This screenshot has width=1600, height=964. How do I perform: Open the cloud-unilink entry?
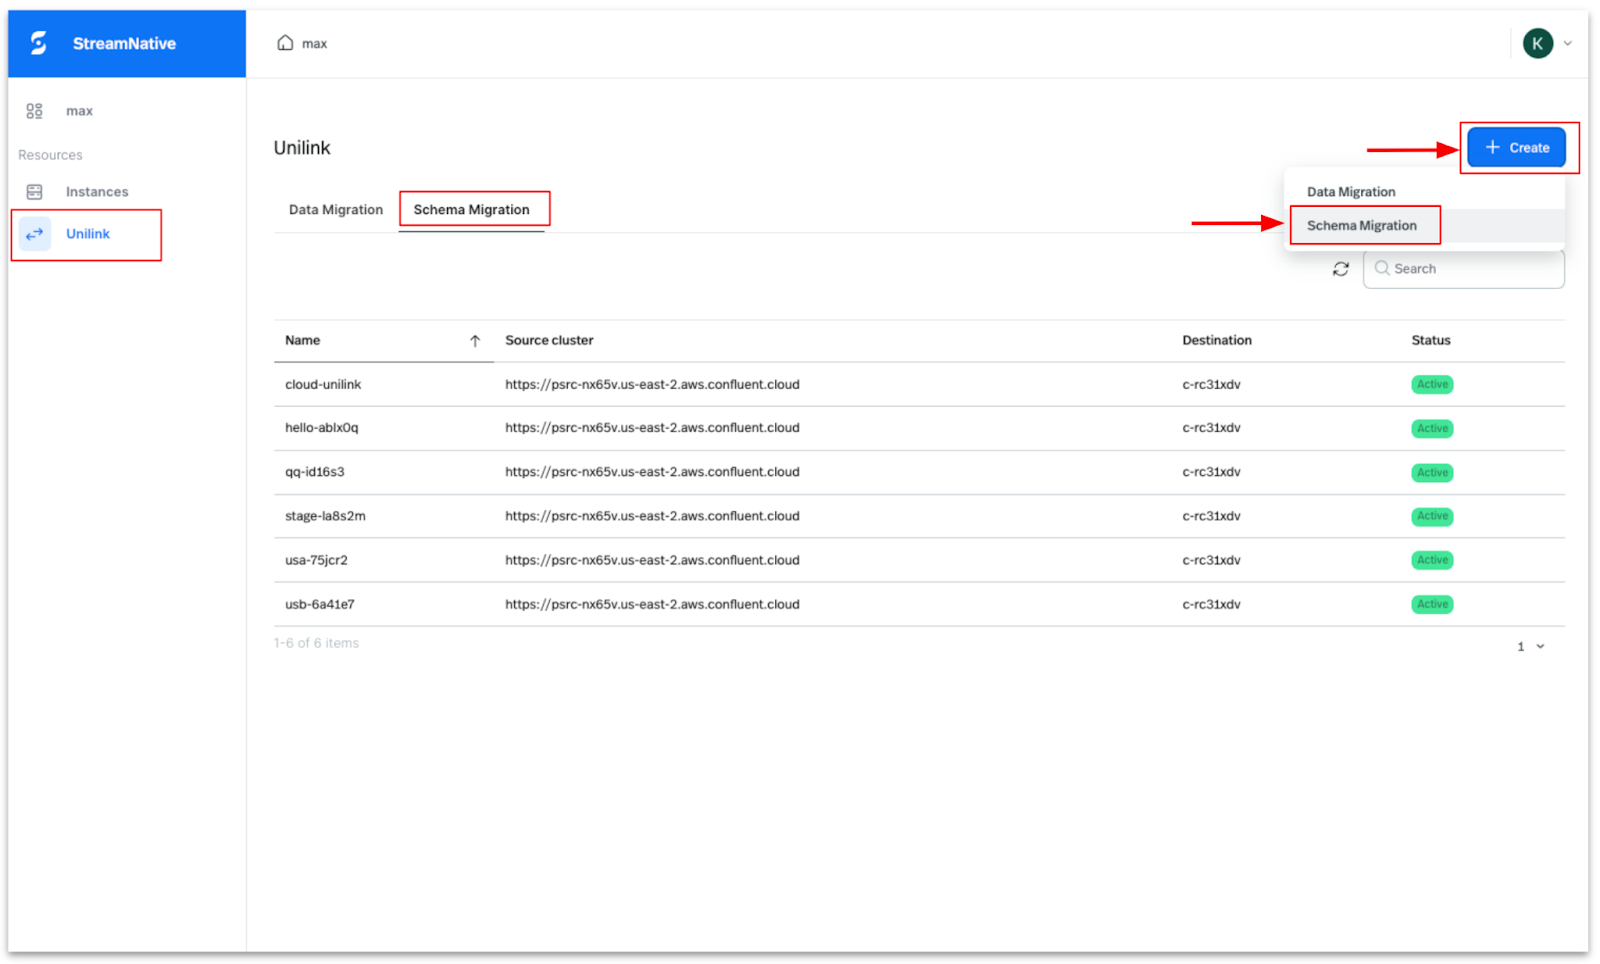click(x=323, y=385)
